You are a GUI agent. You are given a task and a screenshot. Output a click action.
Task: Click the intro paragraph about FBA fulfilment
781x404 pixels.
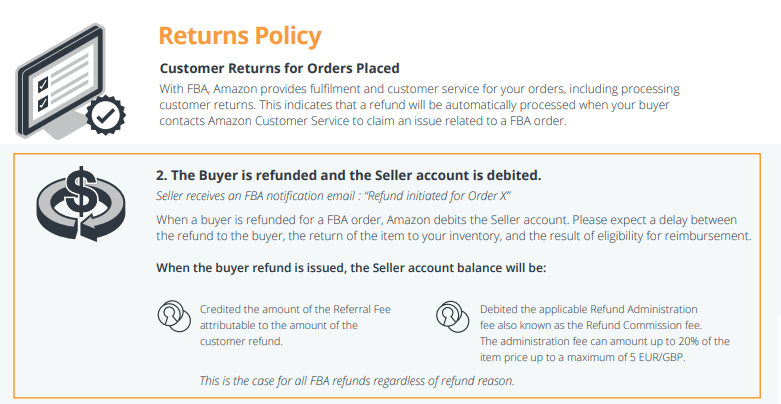click(419, 105)
